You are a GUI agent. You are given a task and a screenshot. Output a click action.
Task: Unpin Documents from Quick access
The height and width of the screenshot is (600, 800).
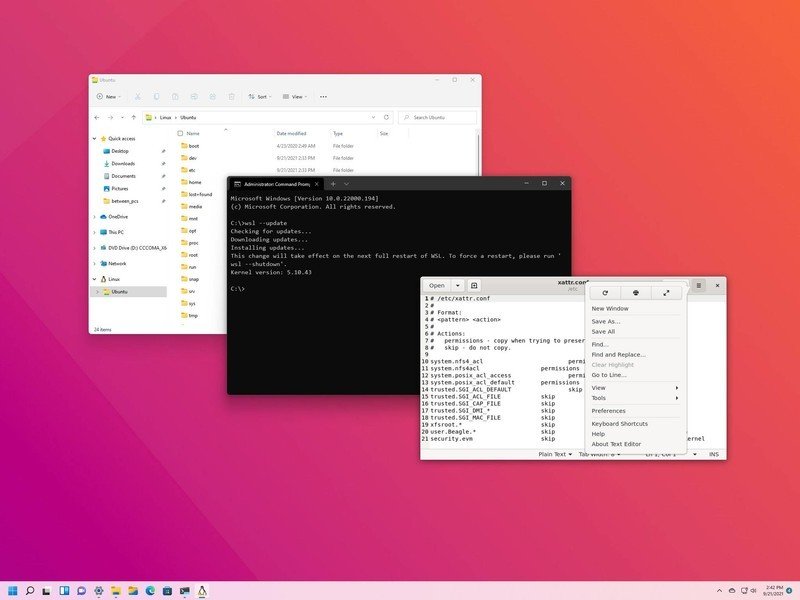coord(163,175)
